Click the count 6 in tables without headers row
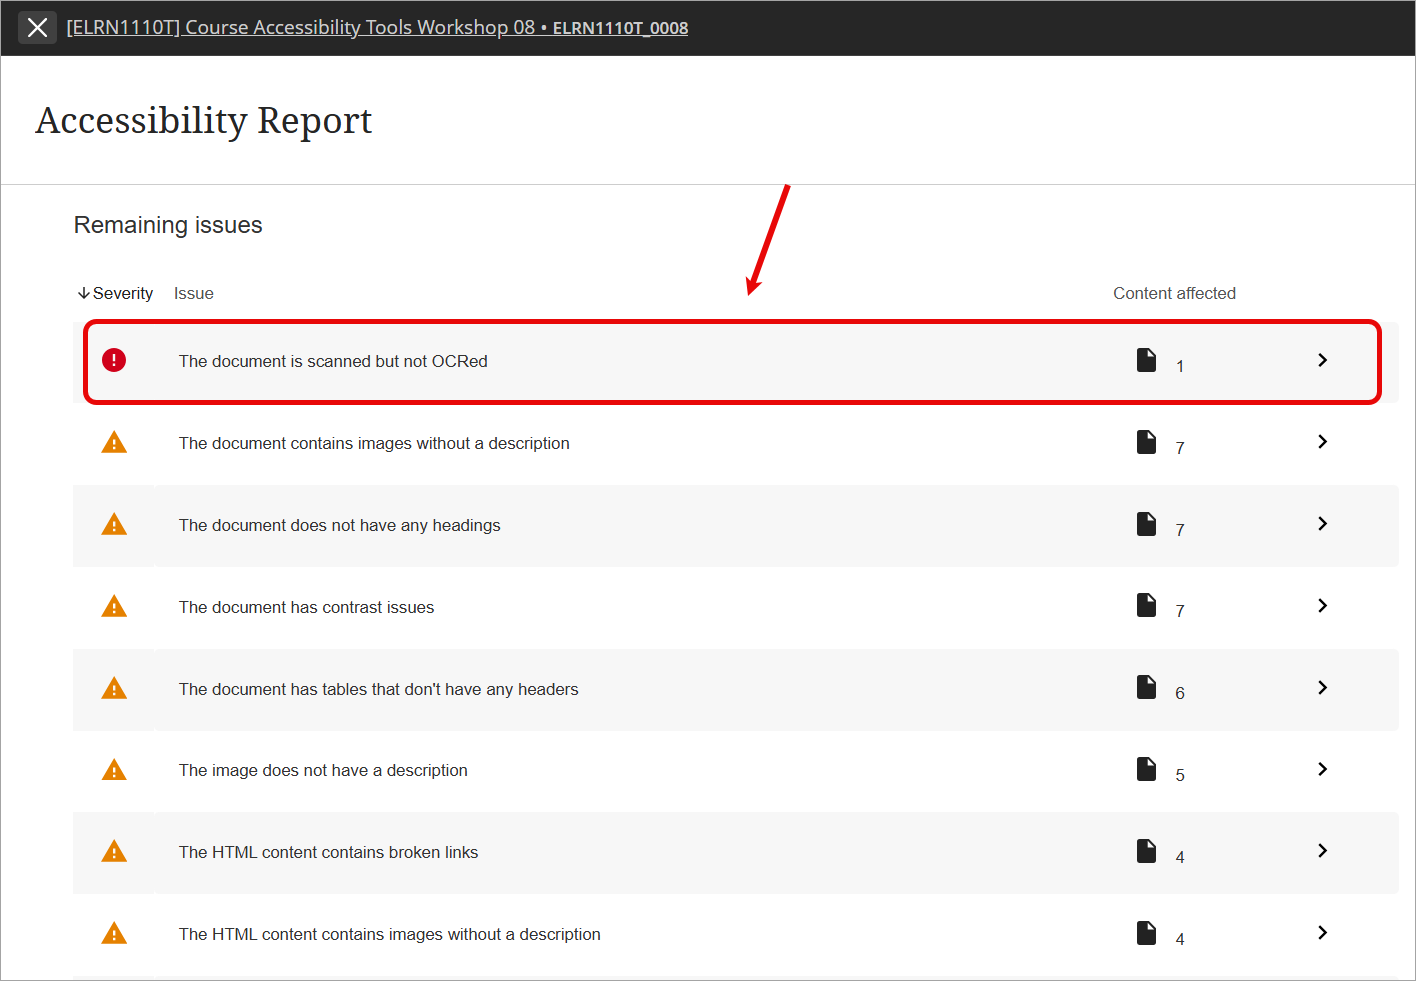The image size is (1416, 981). (x=1180, y=693)
